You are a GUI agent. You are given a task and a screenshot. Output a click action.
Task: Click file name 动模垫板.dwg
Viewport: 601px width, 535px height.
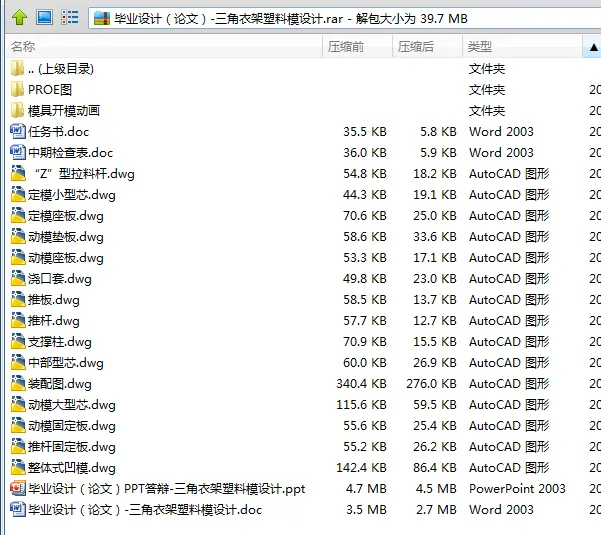pyautogui.click(x=66, y=237)
